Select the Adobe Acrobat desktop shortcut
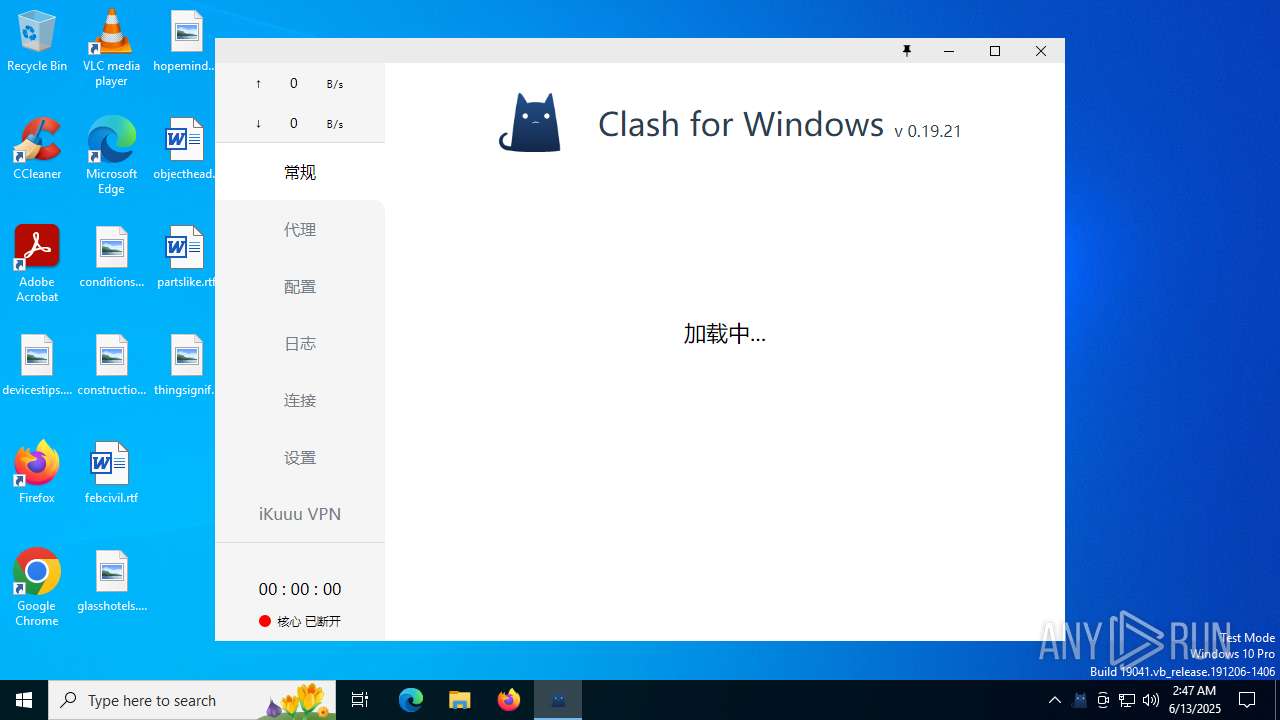This screenshot has height=720, width=1280. pos(37,264)
